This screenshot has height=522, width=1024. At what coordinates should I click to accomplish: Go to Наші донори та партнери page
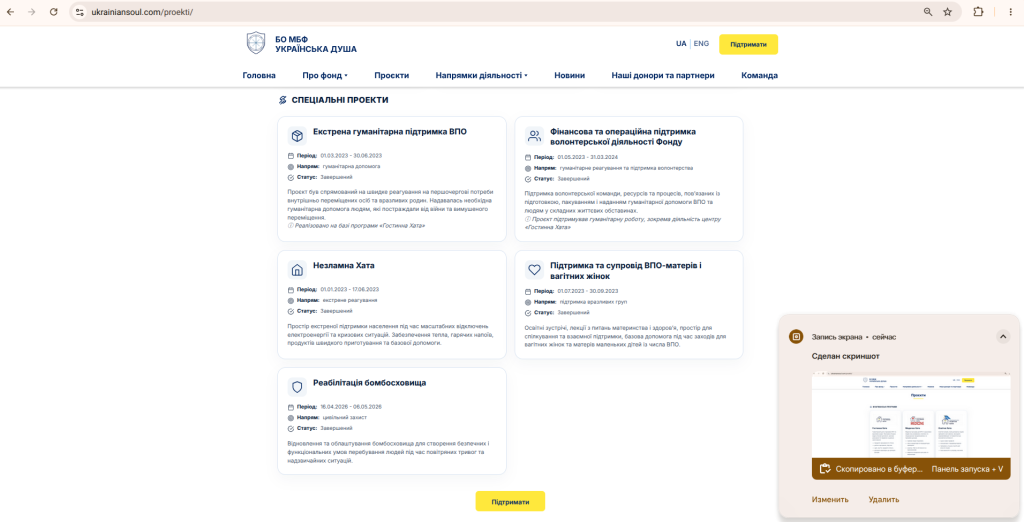click(663, 75)
